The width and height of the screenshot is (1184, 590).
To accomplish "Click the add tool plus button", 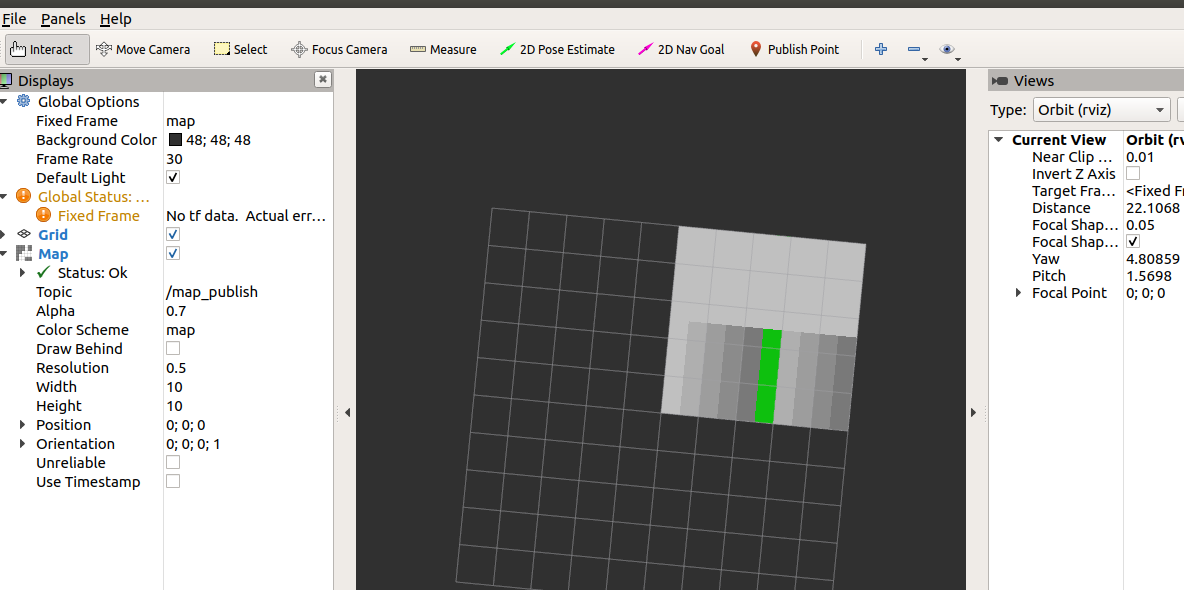I will pos(880,48).
